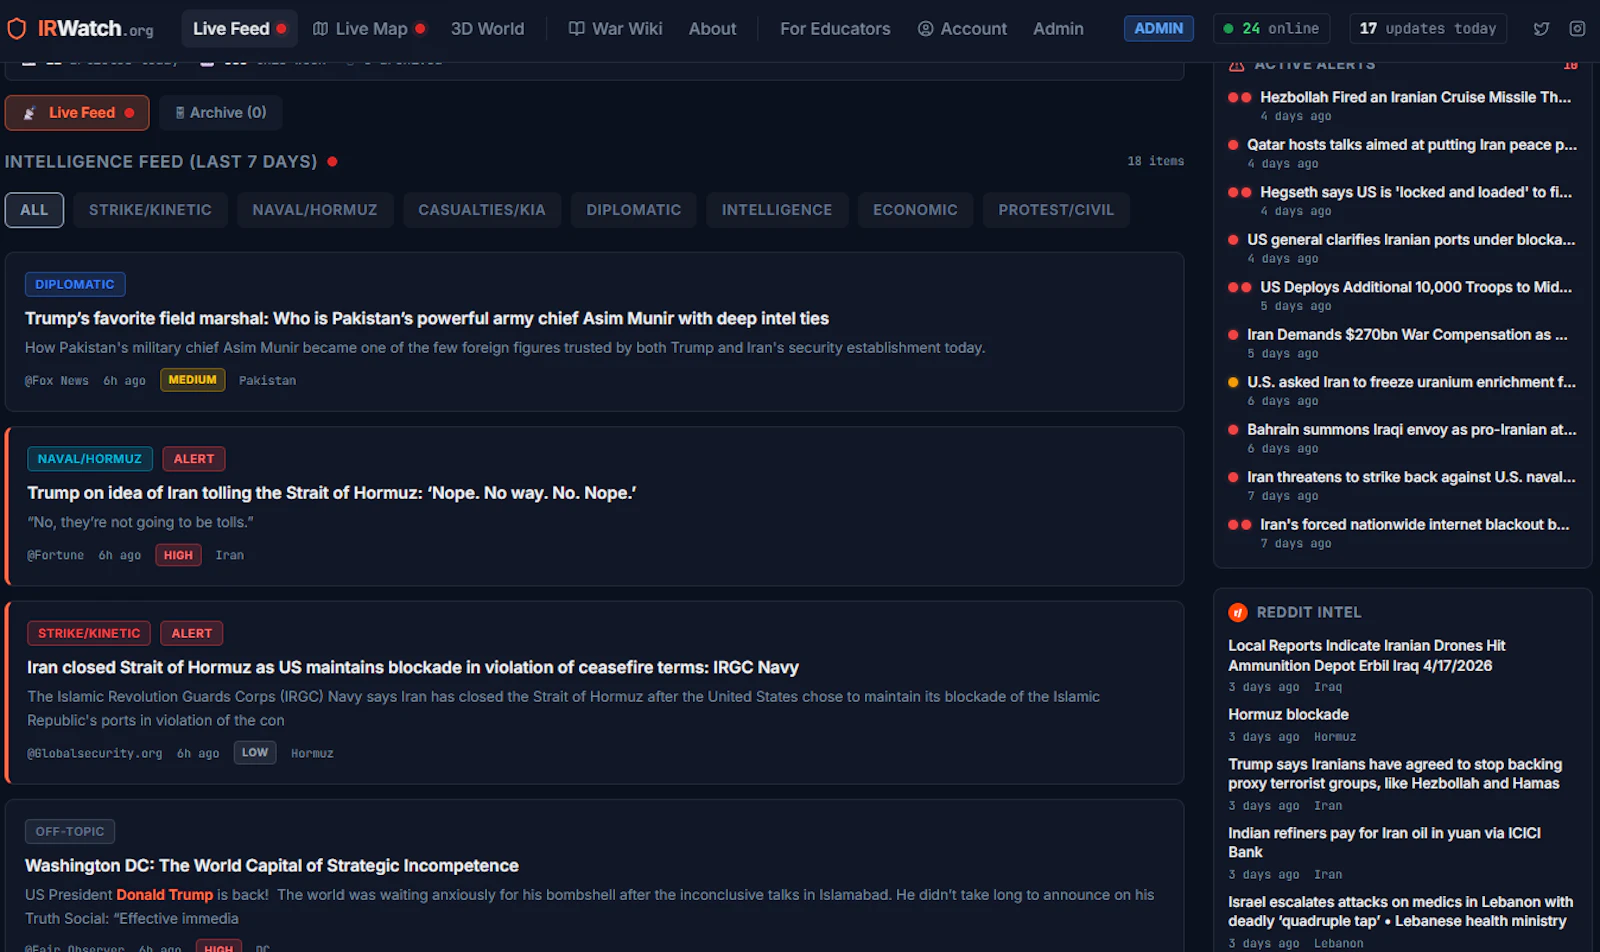Screen dimensions: 1600x952
Task: Open Live Feed in top navigation
Action: click(239, 29)
